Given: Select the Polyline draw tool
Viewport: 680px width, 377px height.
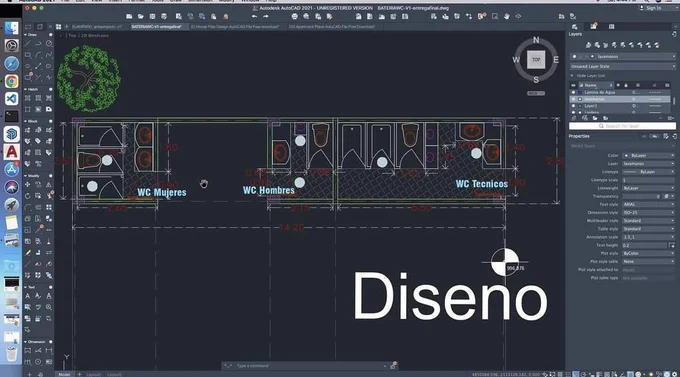Looking at the screenshot, I should (x=38, y=44).
